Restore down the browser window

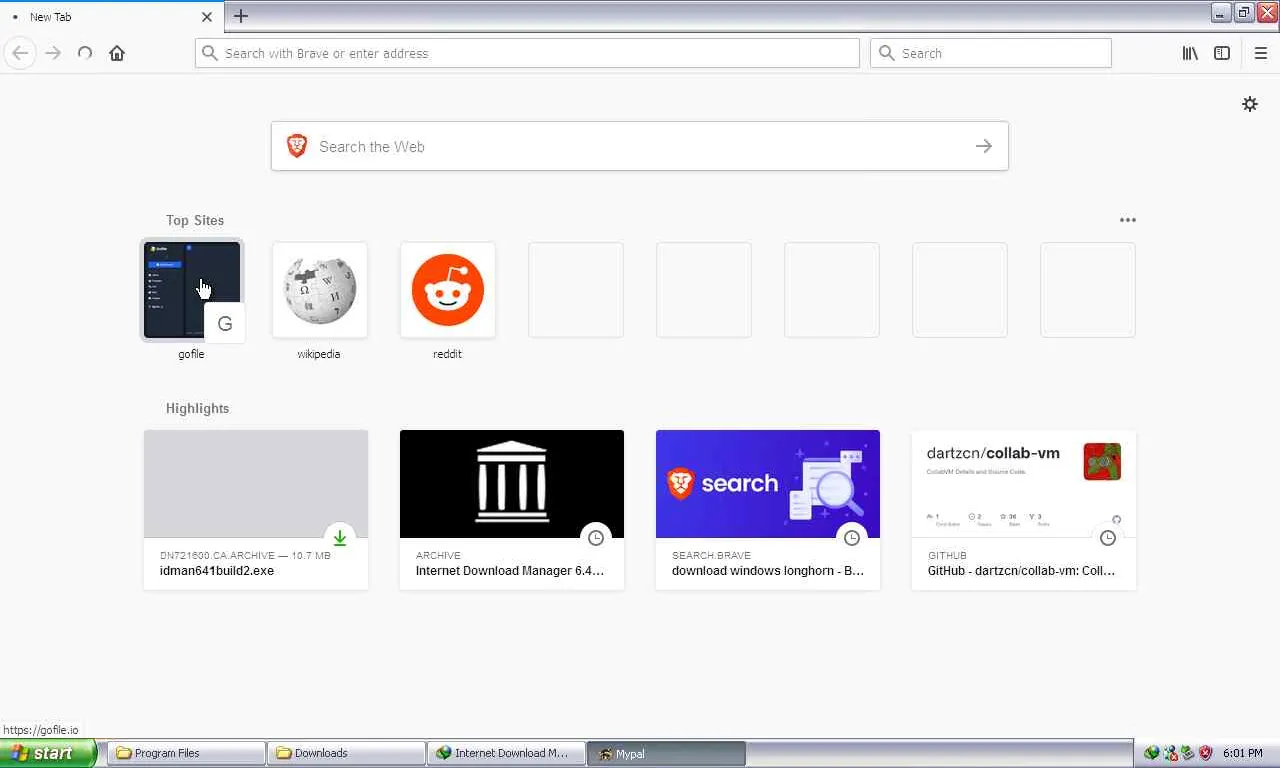click(x=1244, y=12)
